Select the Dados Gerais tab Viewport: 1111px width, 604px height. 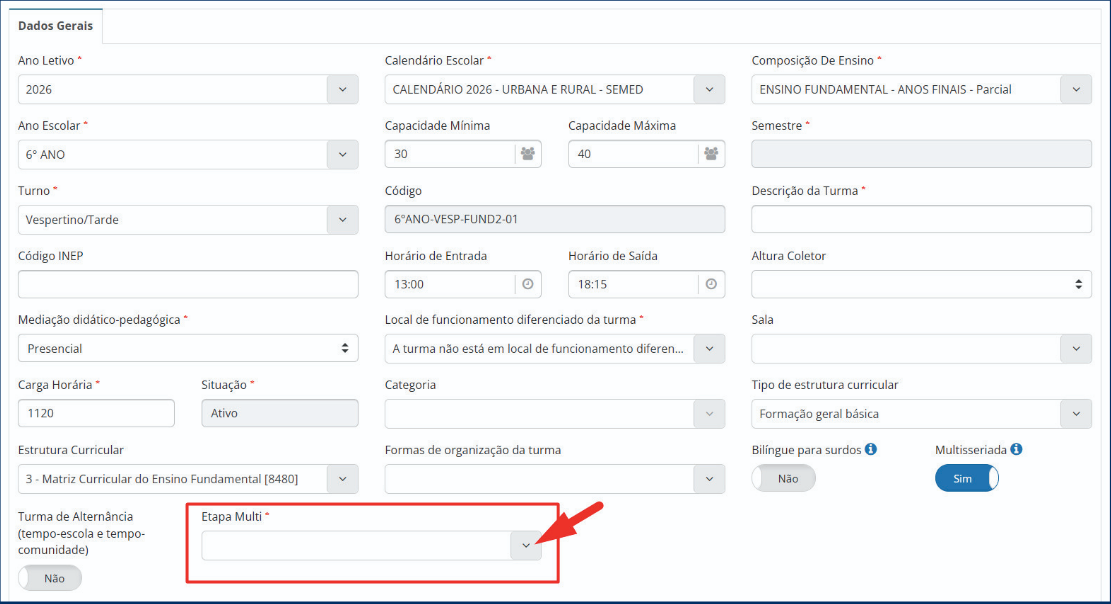(x=55, y=26)
